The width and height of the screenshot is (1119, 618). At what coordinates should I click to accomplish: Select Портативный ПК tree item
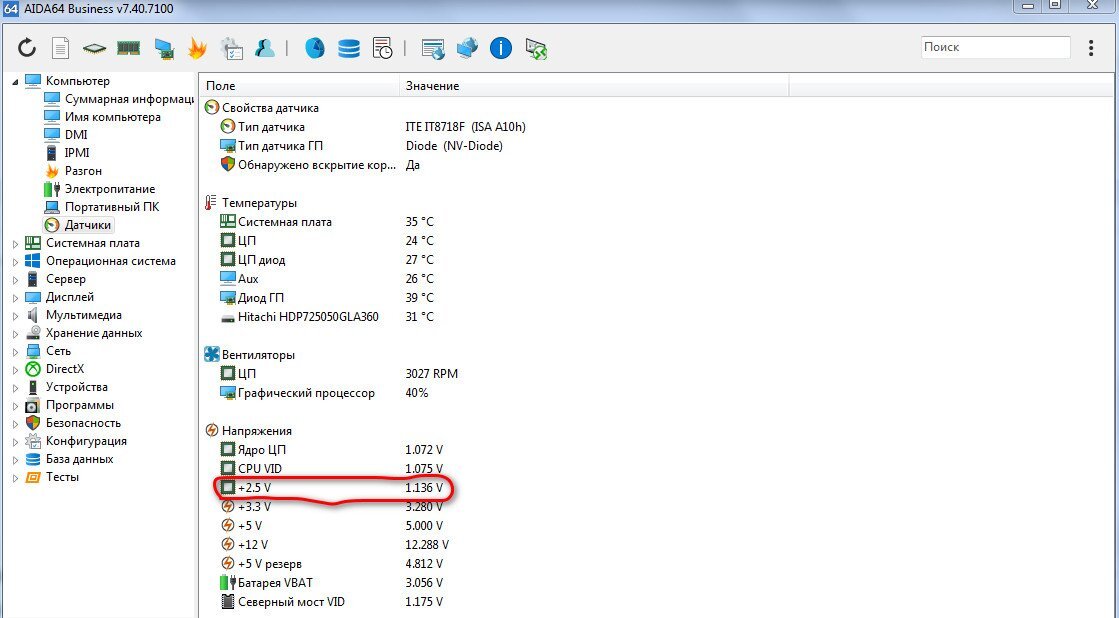click(101, 206)
